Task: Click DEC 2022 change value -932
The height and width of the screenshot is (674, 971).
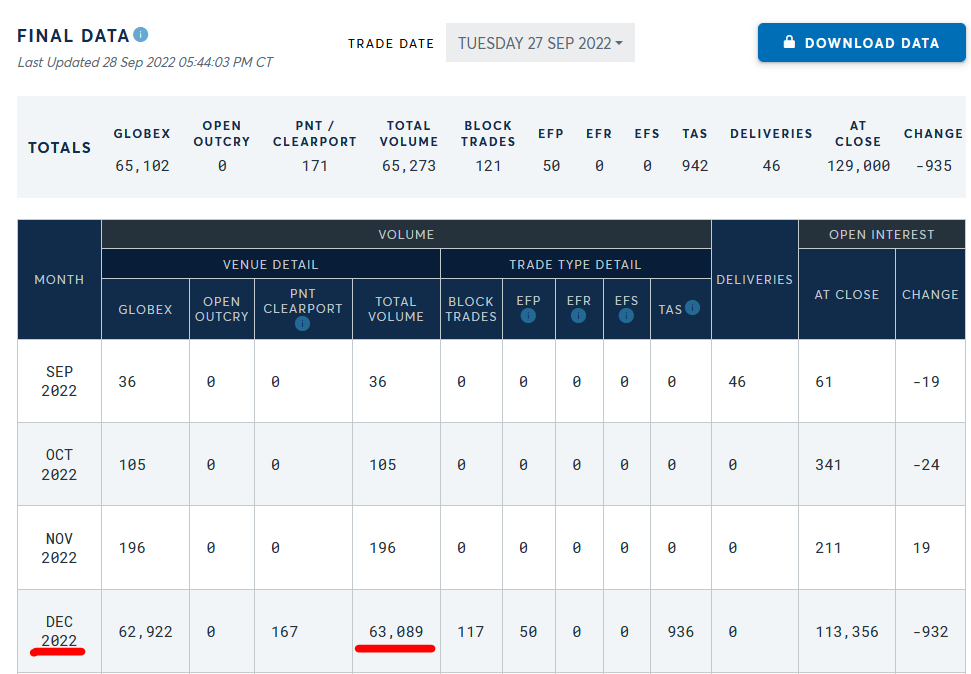Action: point(931,632)
